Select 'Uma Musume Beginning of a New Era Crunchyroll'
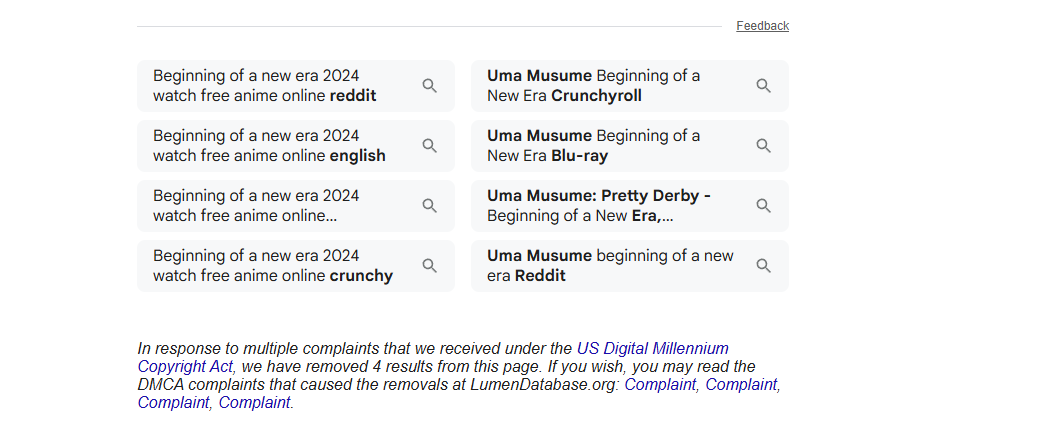Screen dimensions: 1056x439 [x=630, y=86]
